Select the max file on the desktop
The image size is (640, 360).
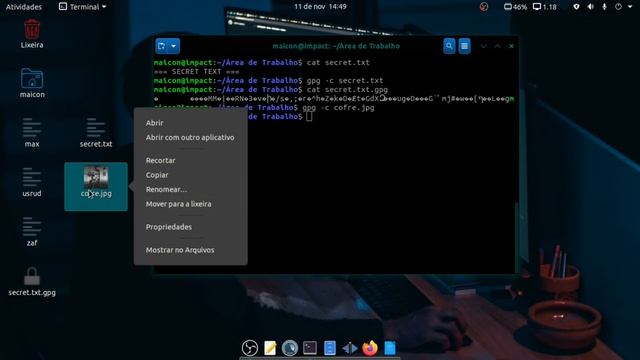[32, 127]
